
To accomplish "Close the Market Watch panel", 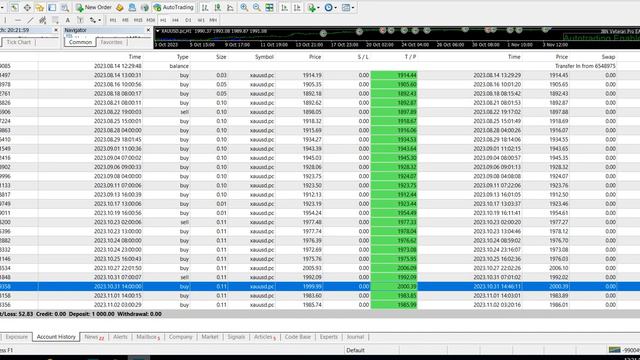I will coord(56,30).
